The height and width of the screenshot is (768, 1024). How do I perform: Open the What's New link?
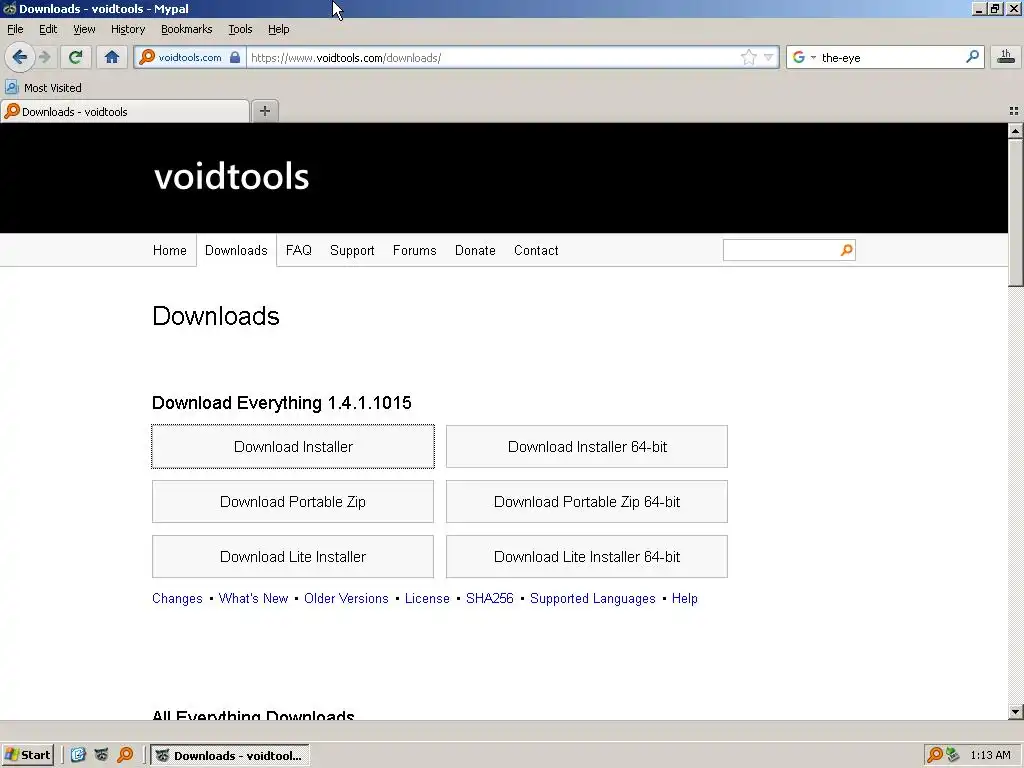click(x=253, y=599)
